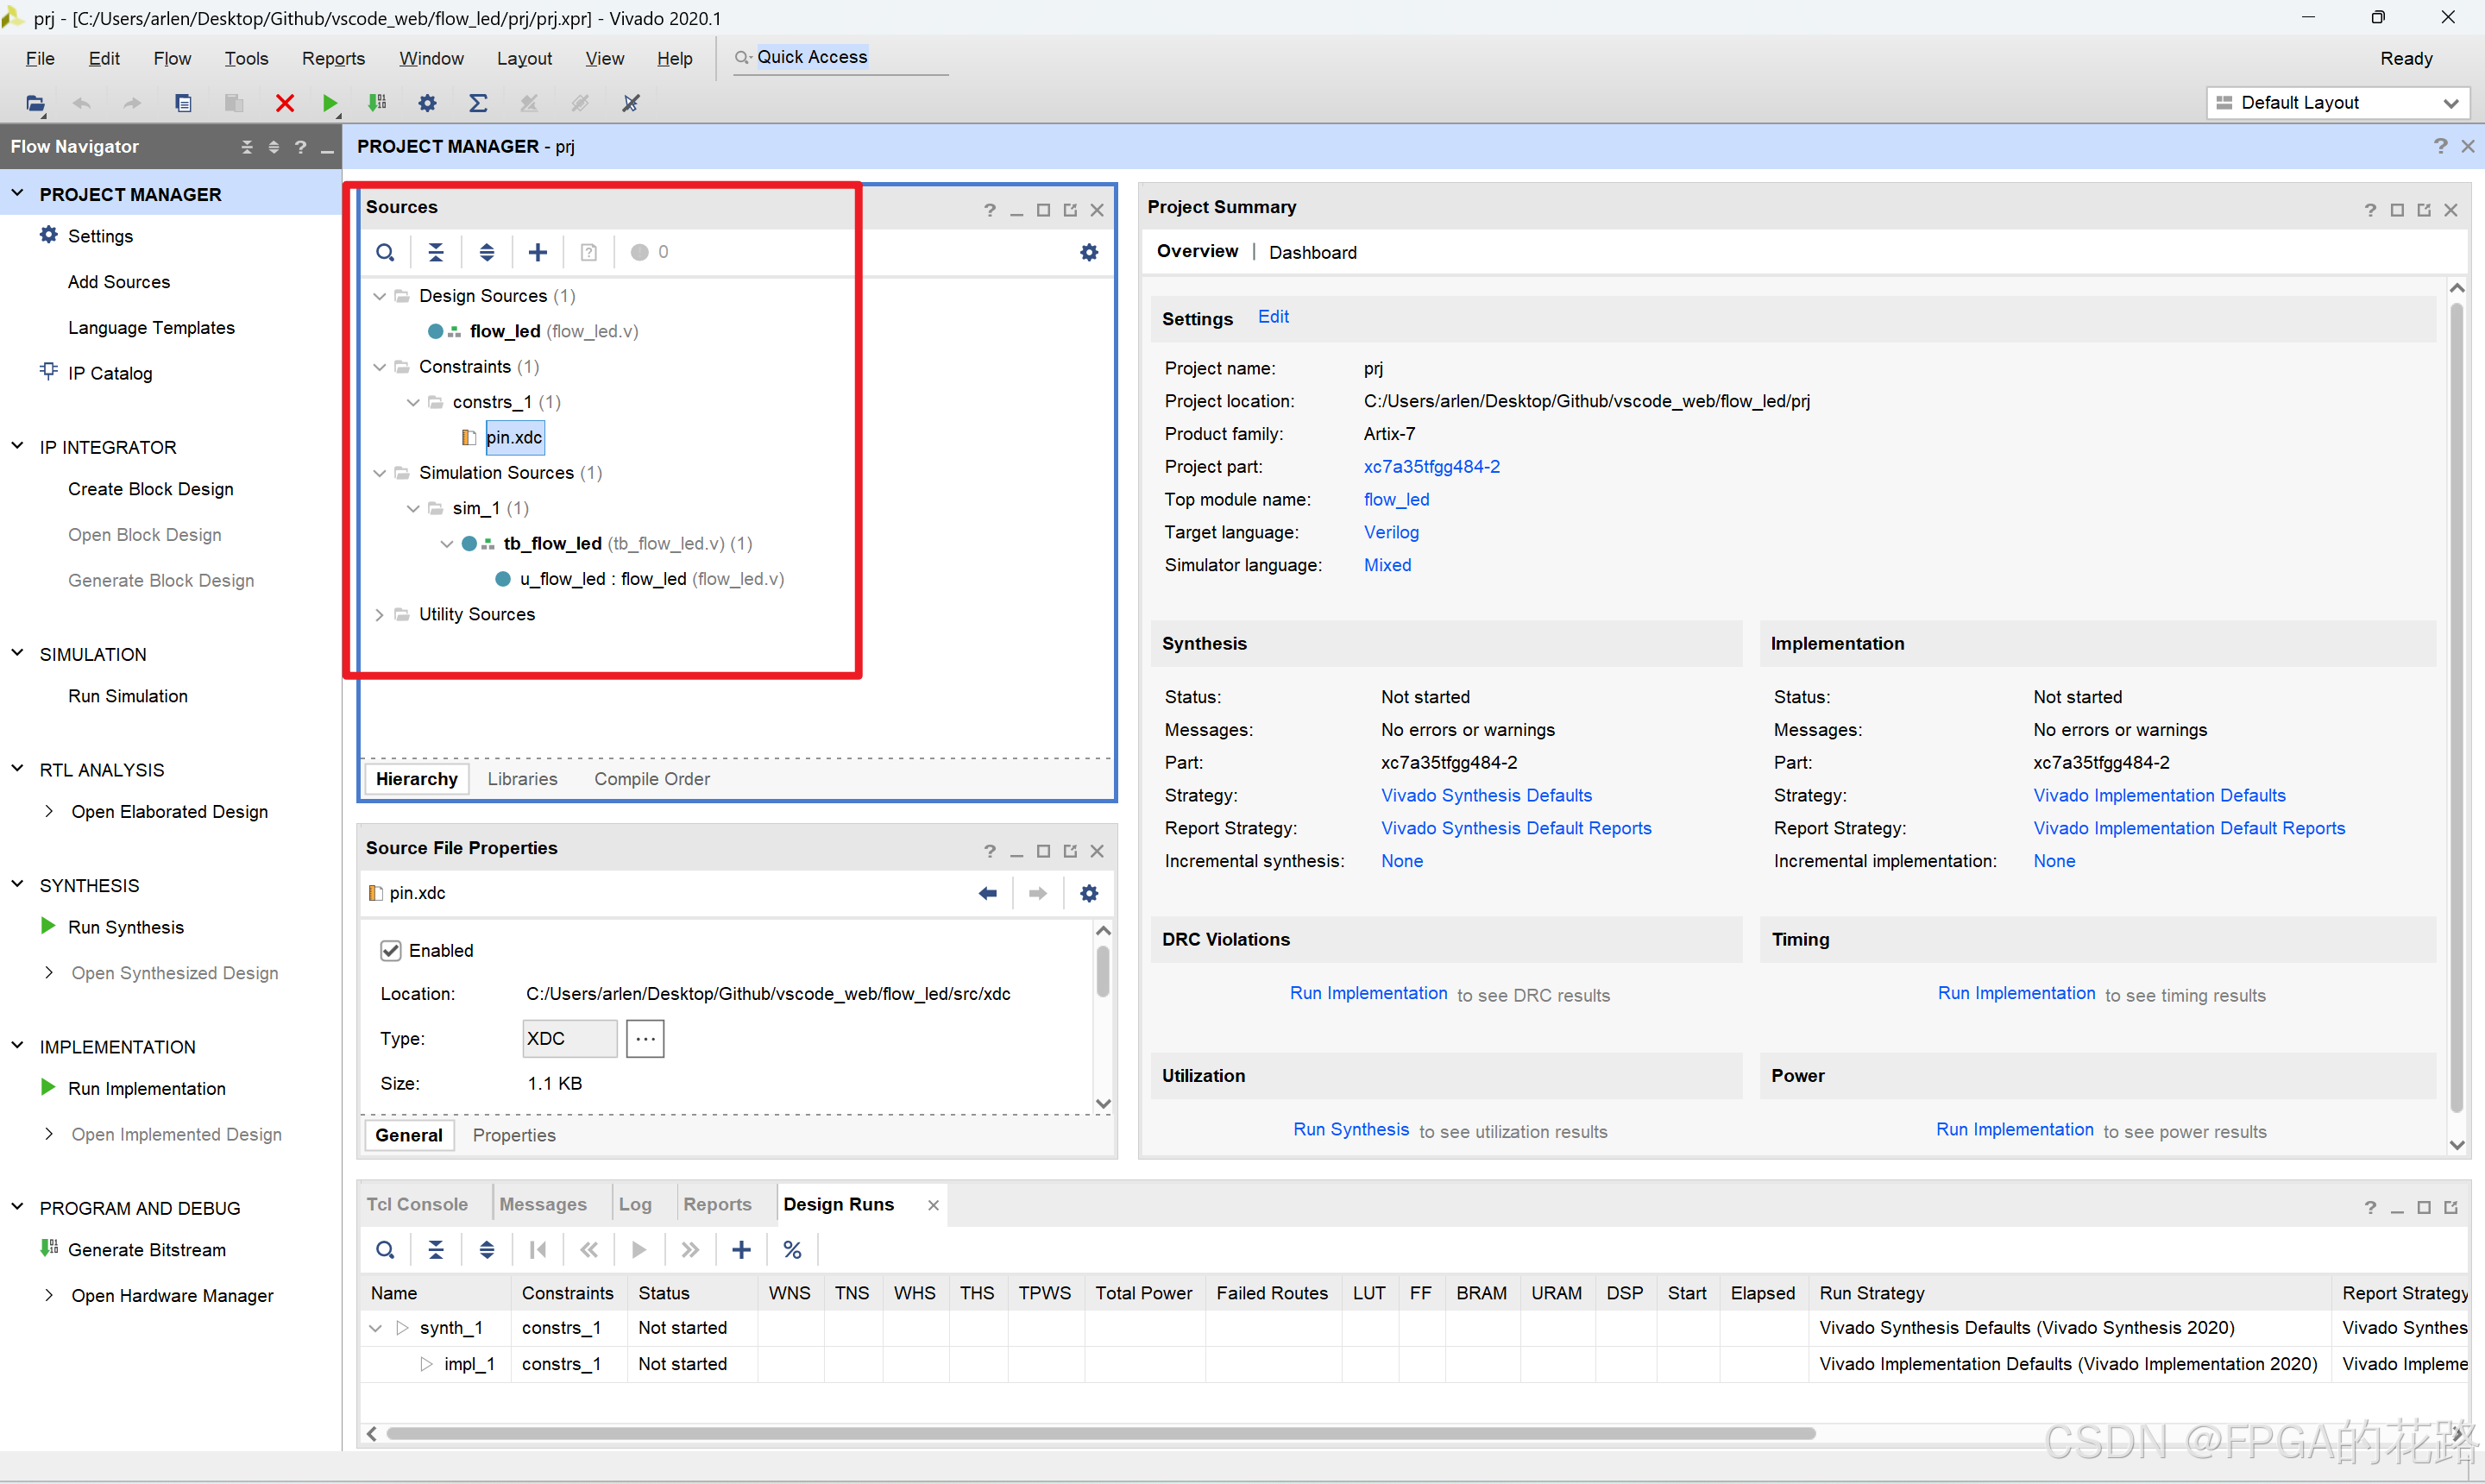Collapse the tb_flow_led node
This screenshot has width=2485, height=1484.
tap(447, 544)
